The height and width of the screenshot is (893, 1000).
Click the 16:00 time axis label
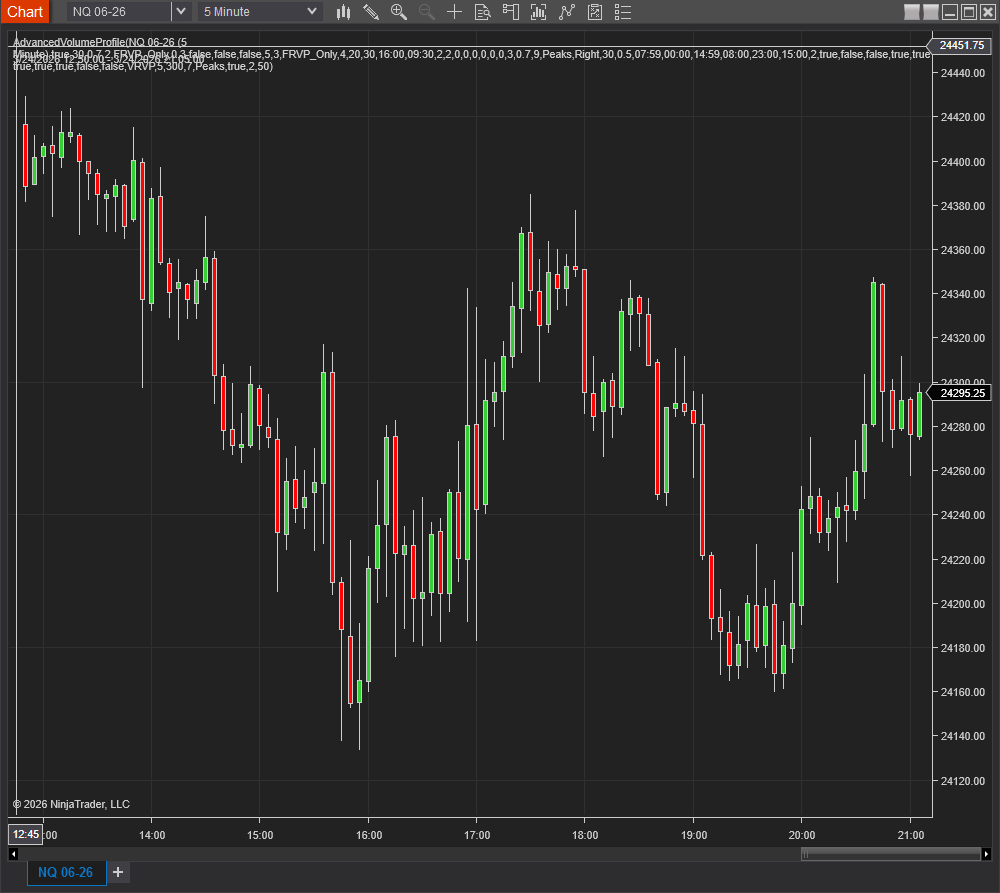click(x=369, y=836)
